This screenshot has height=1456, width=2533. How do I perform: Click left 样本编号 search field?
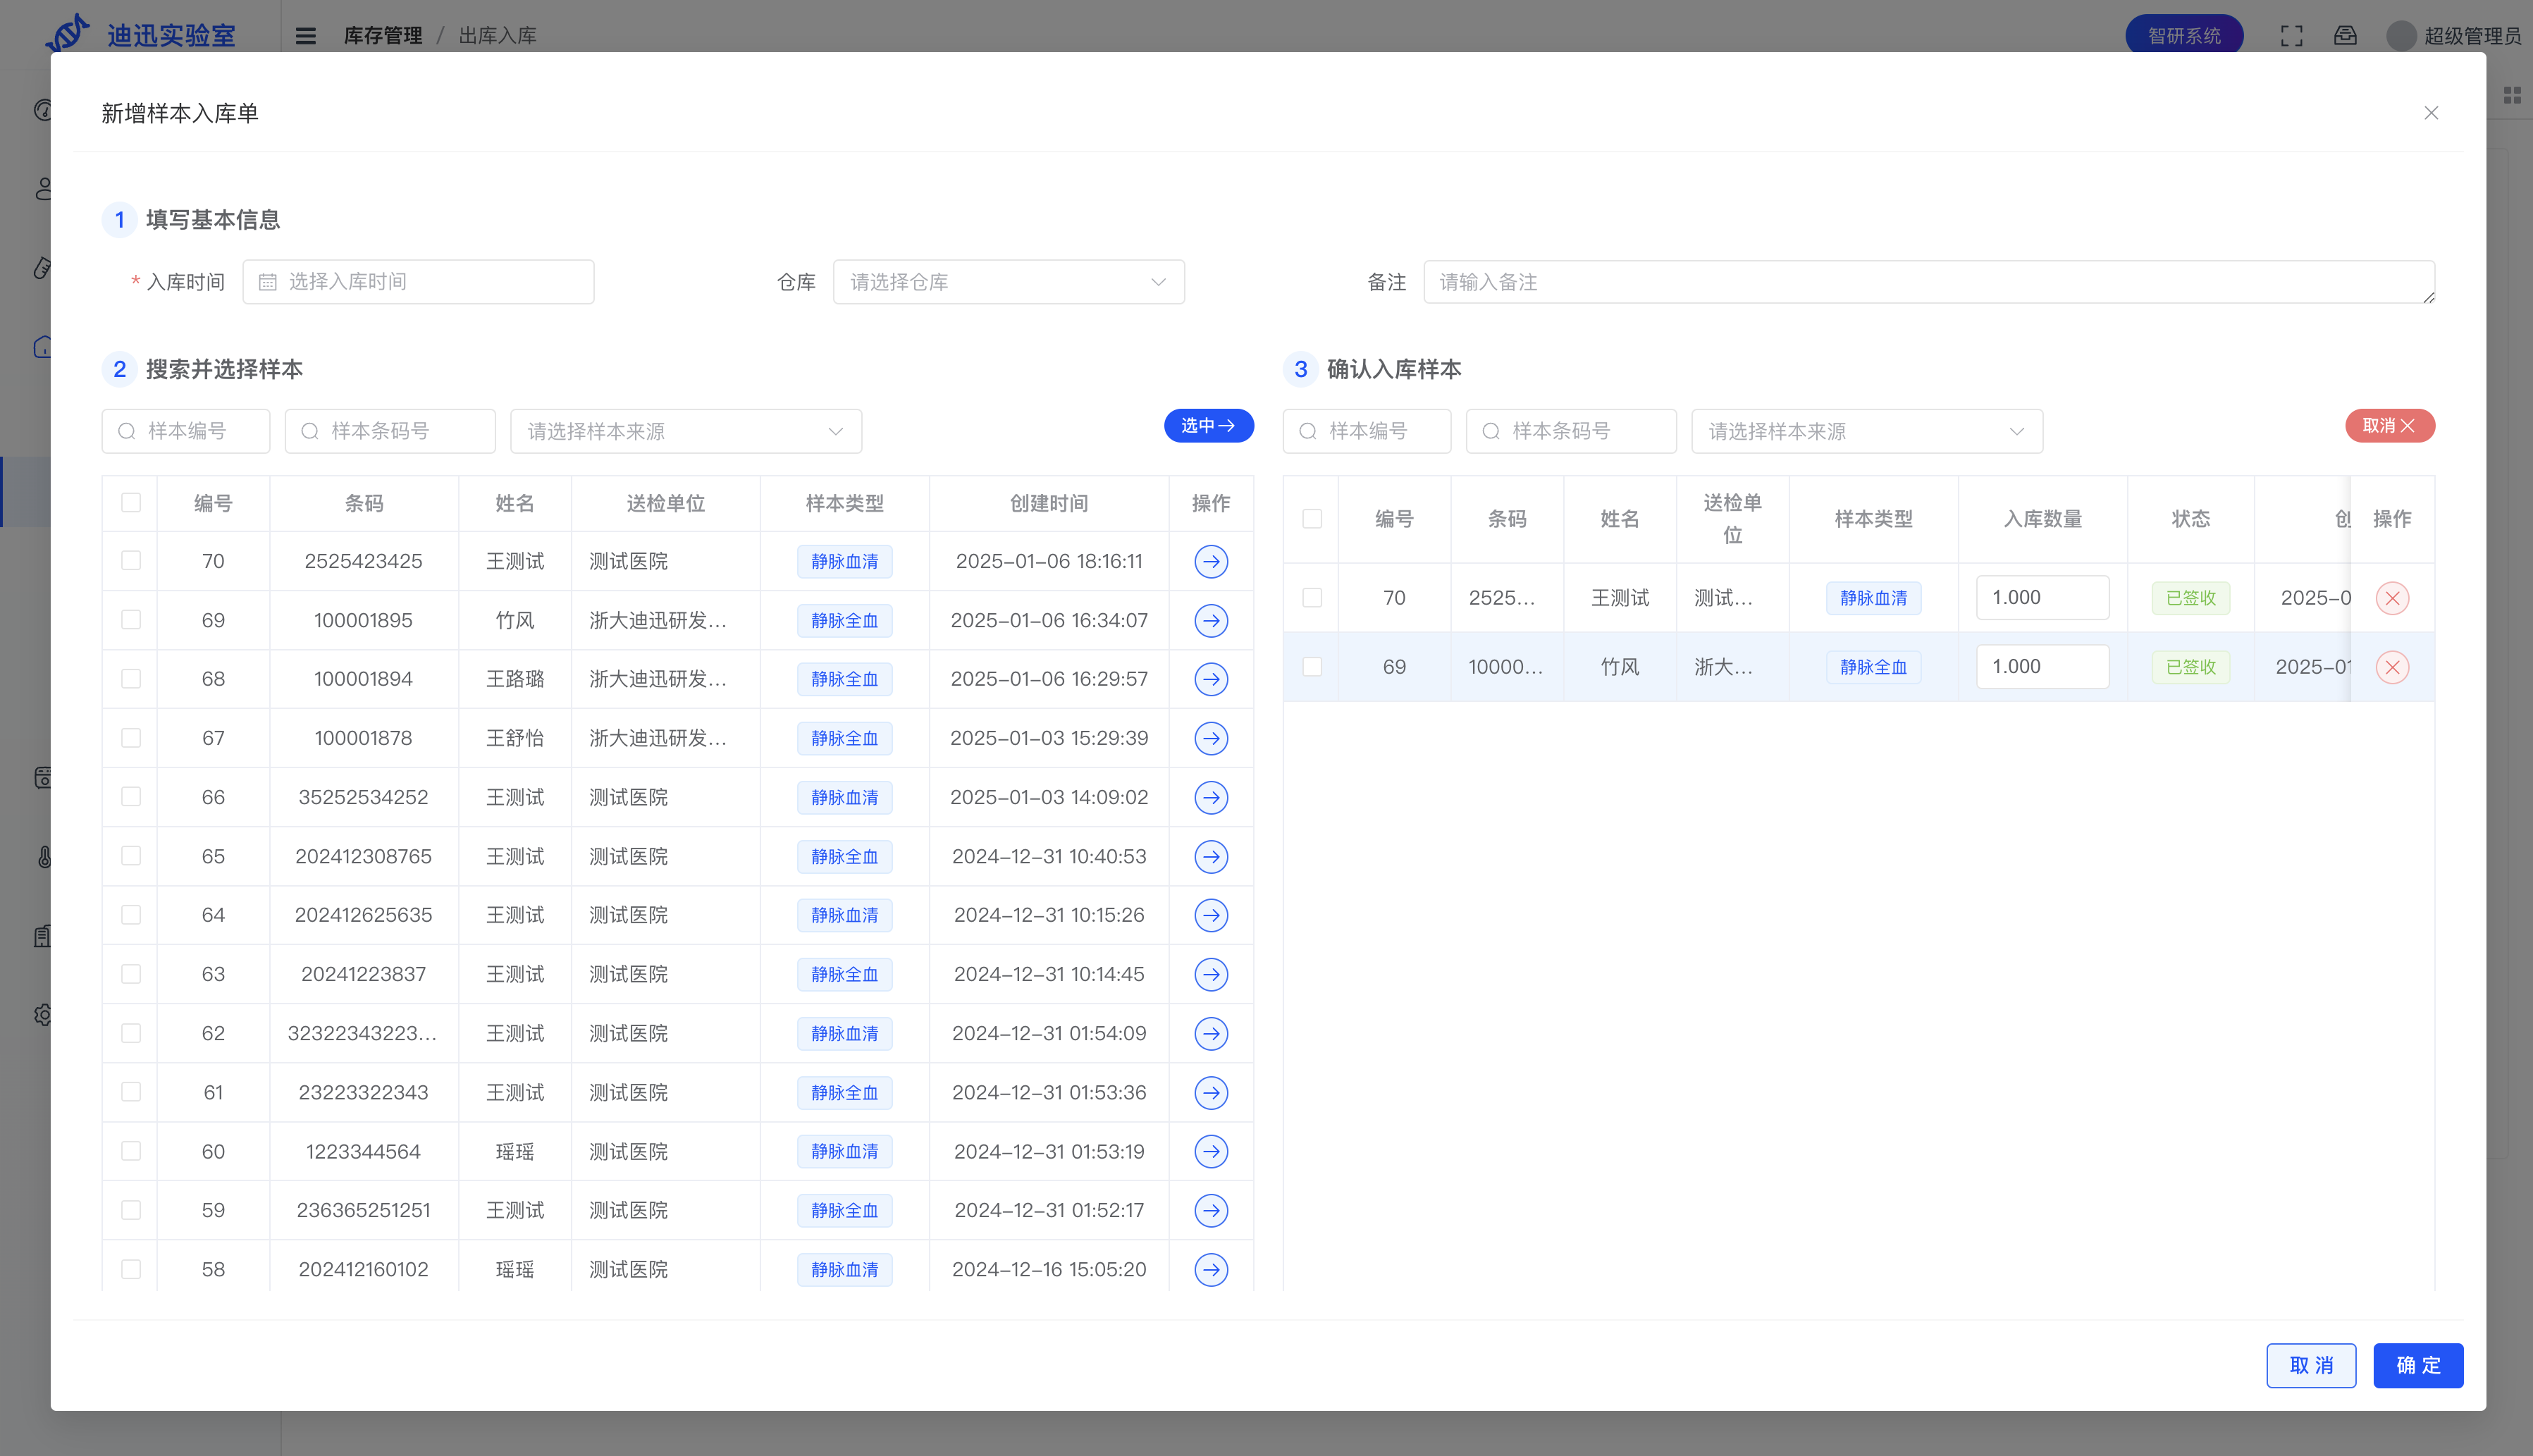[x=186, y=431]
